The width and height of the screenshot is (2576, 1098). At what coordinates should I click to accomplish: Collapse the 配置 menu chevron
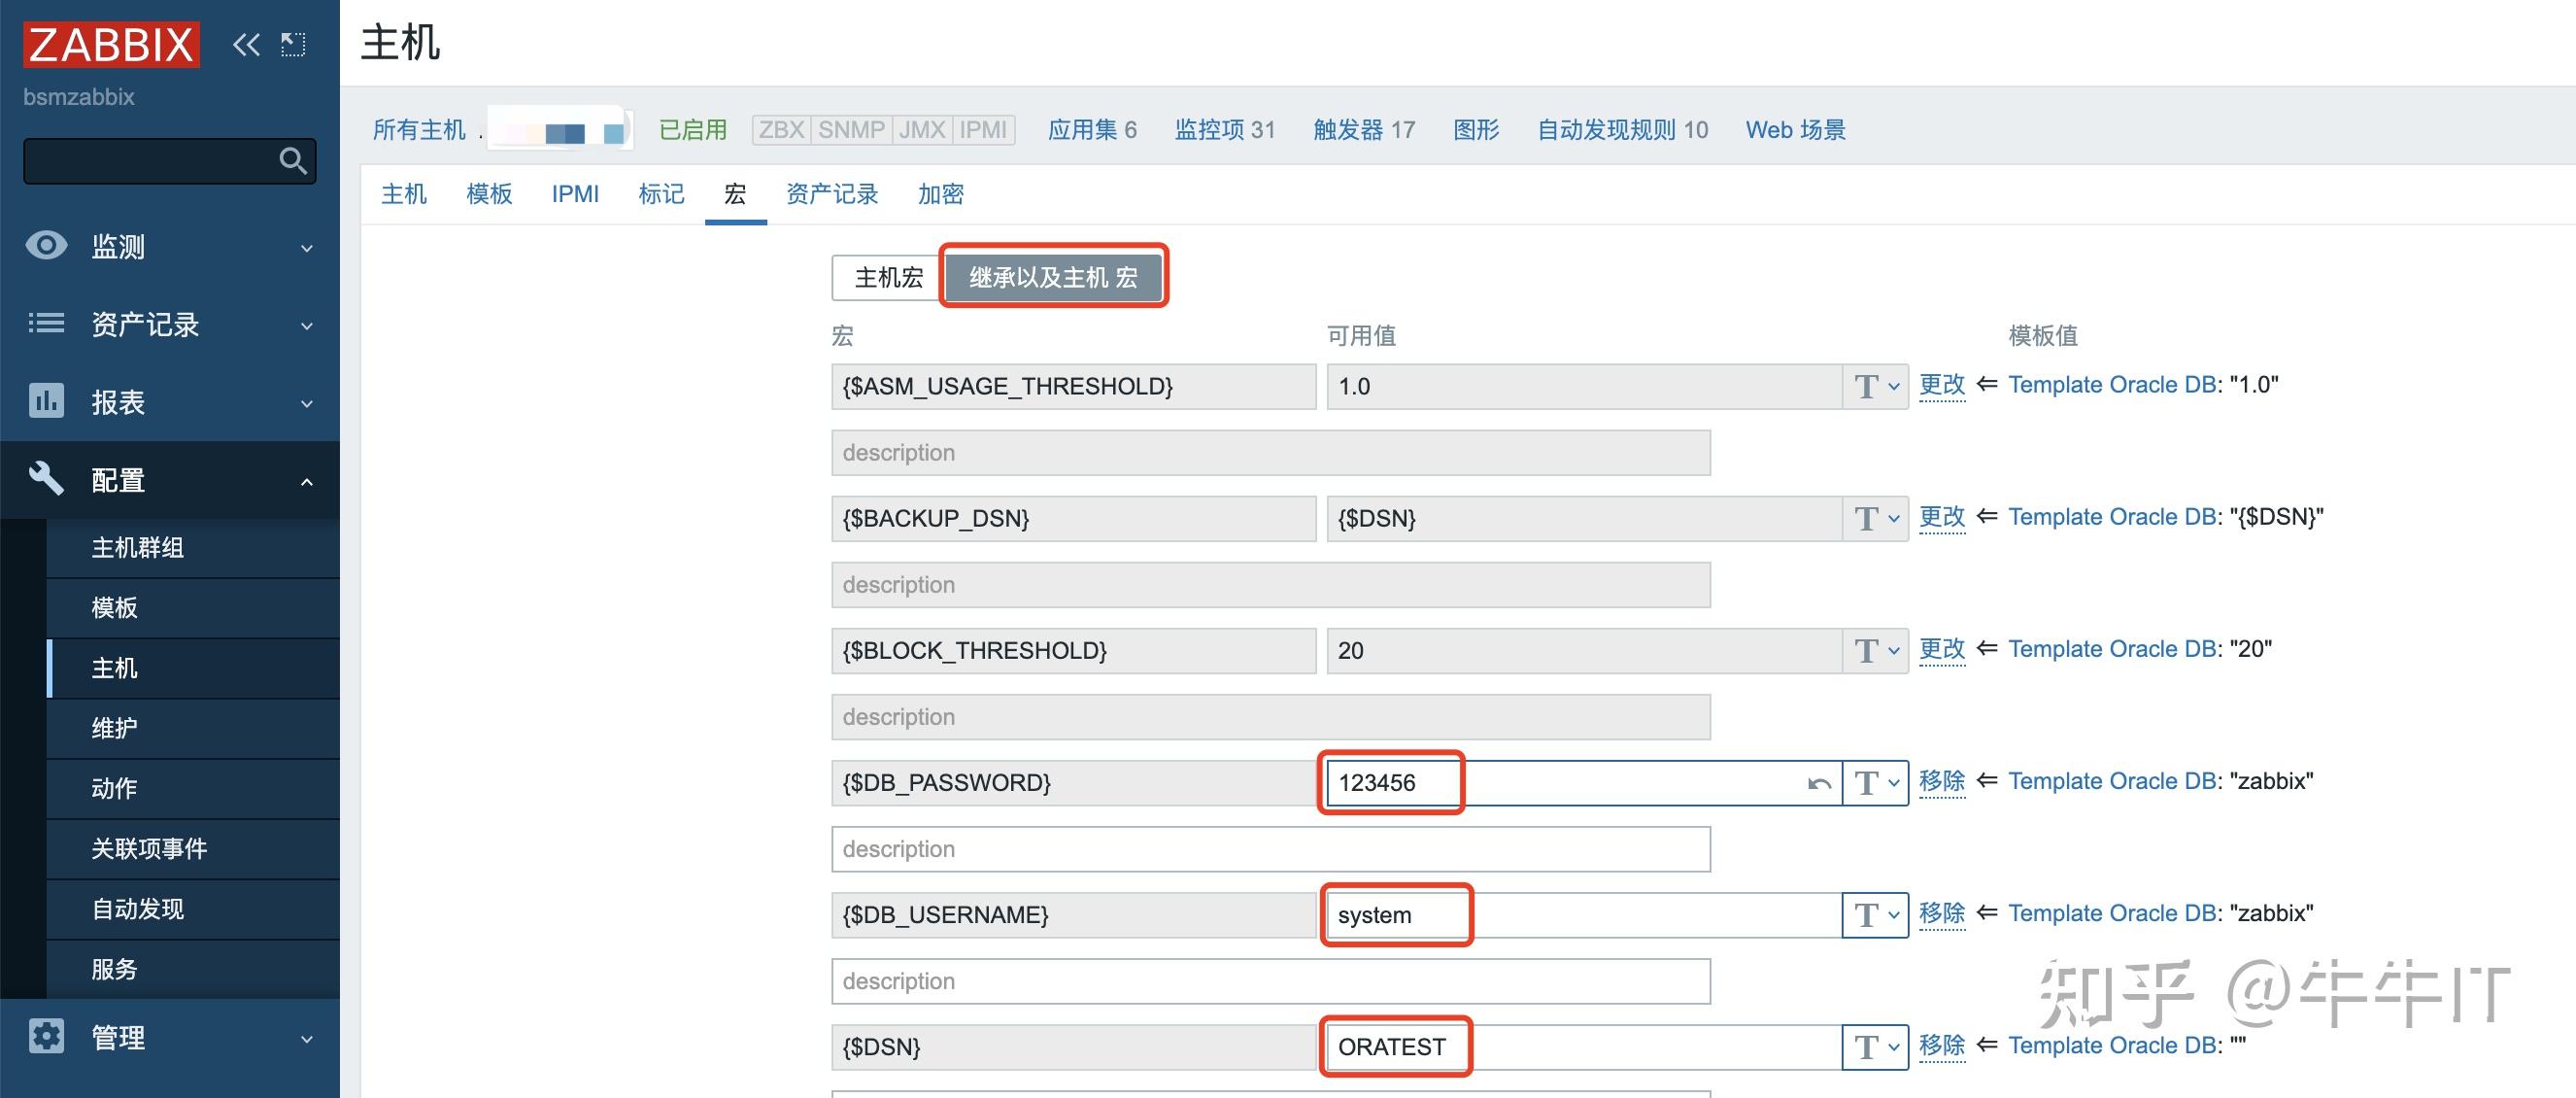tap(306, 480)
